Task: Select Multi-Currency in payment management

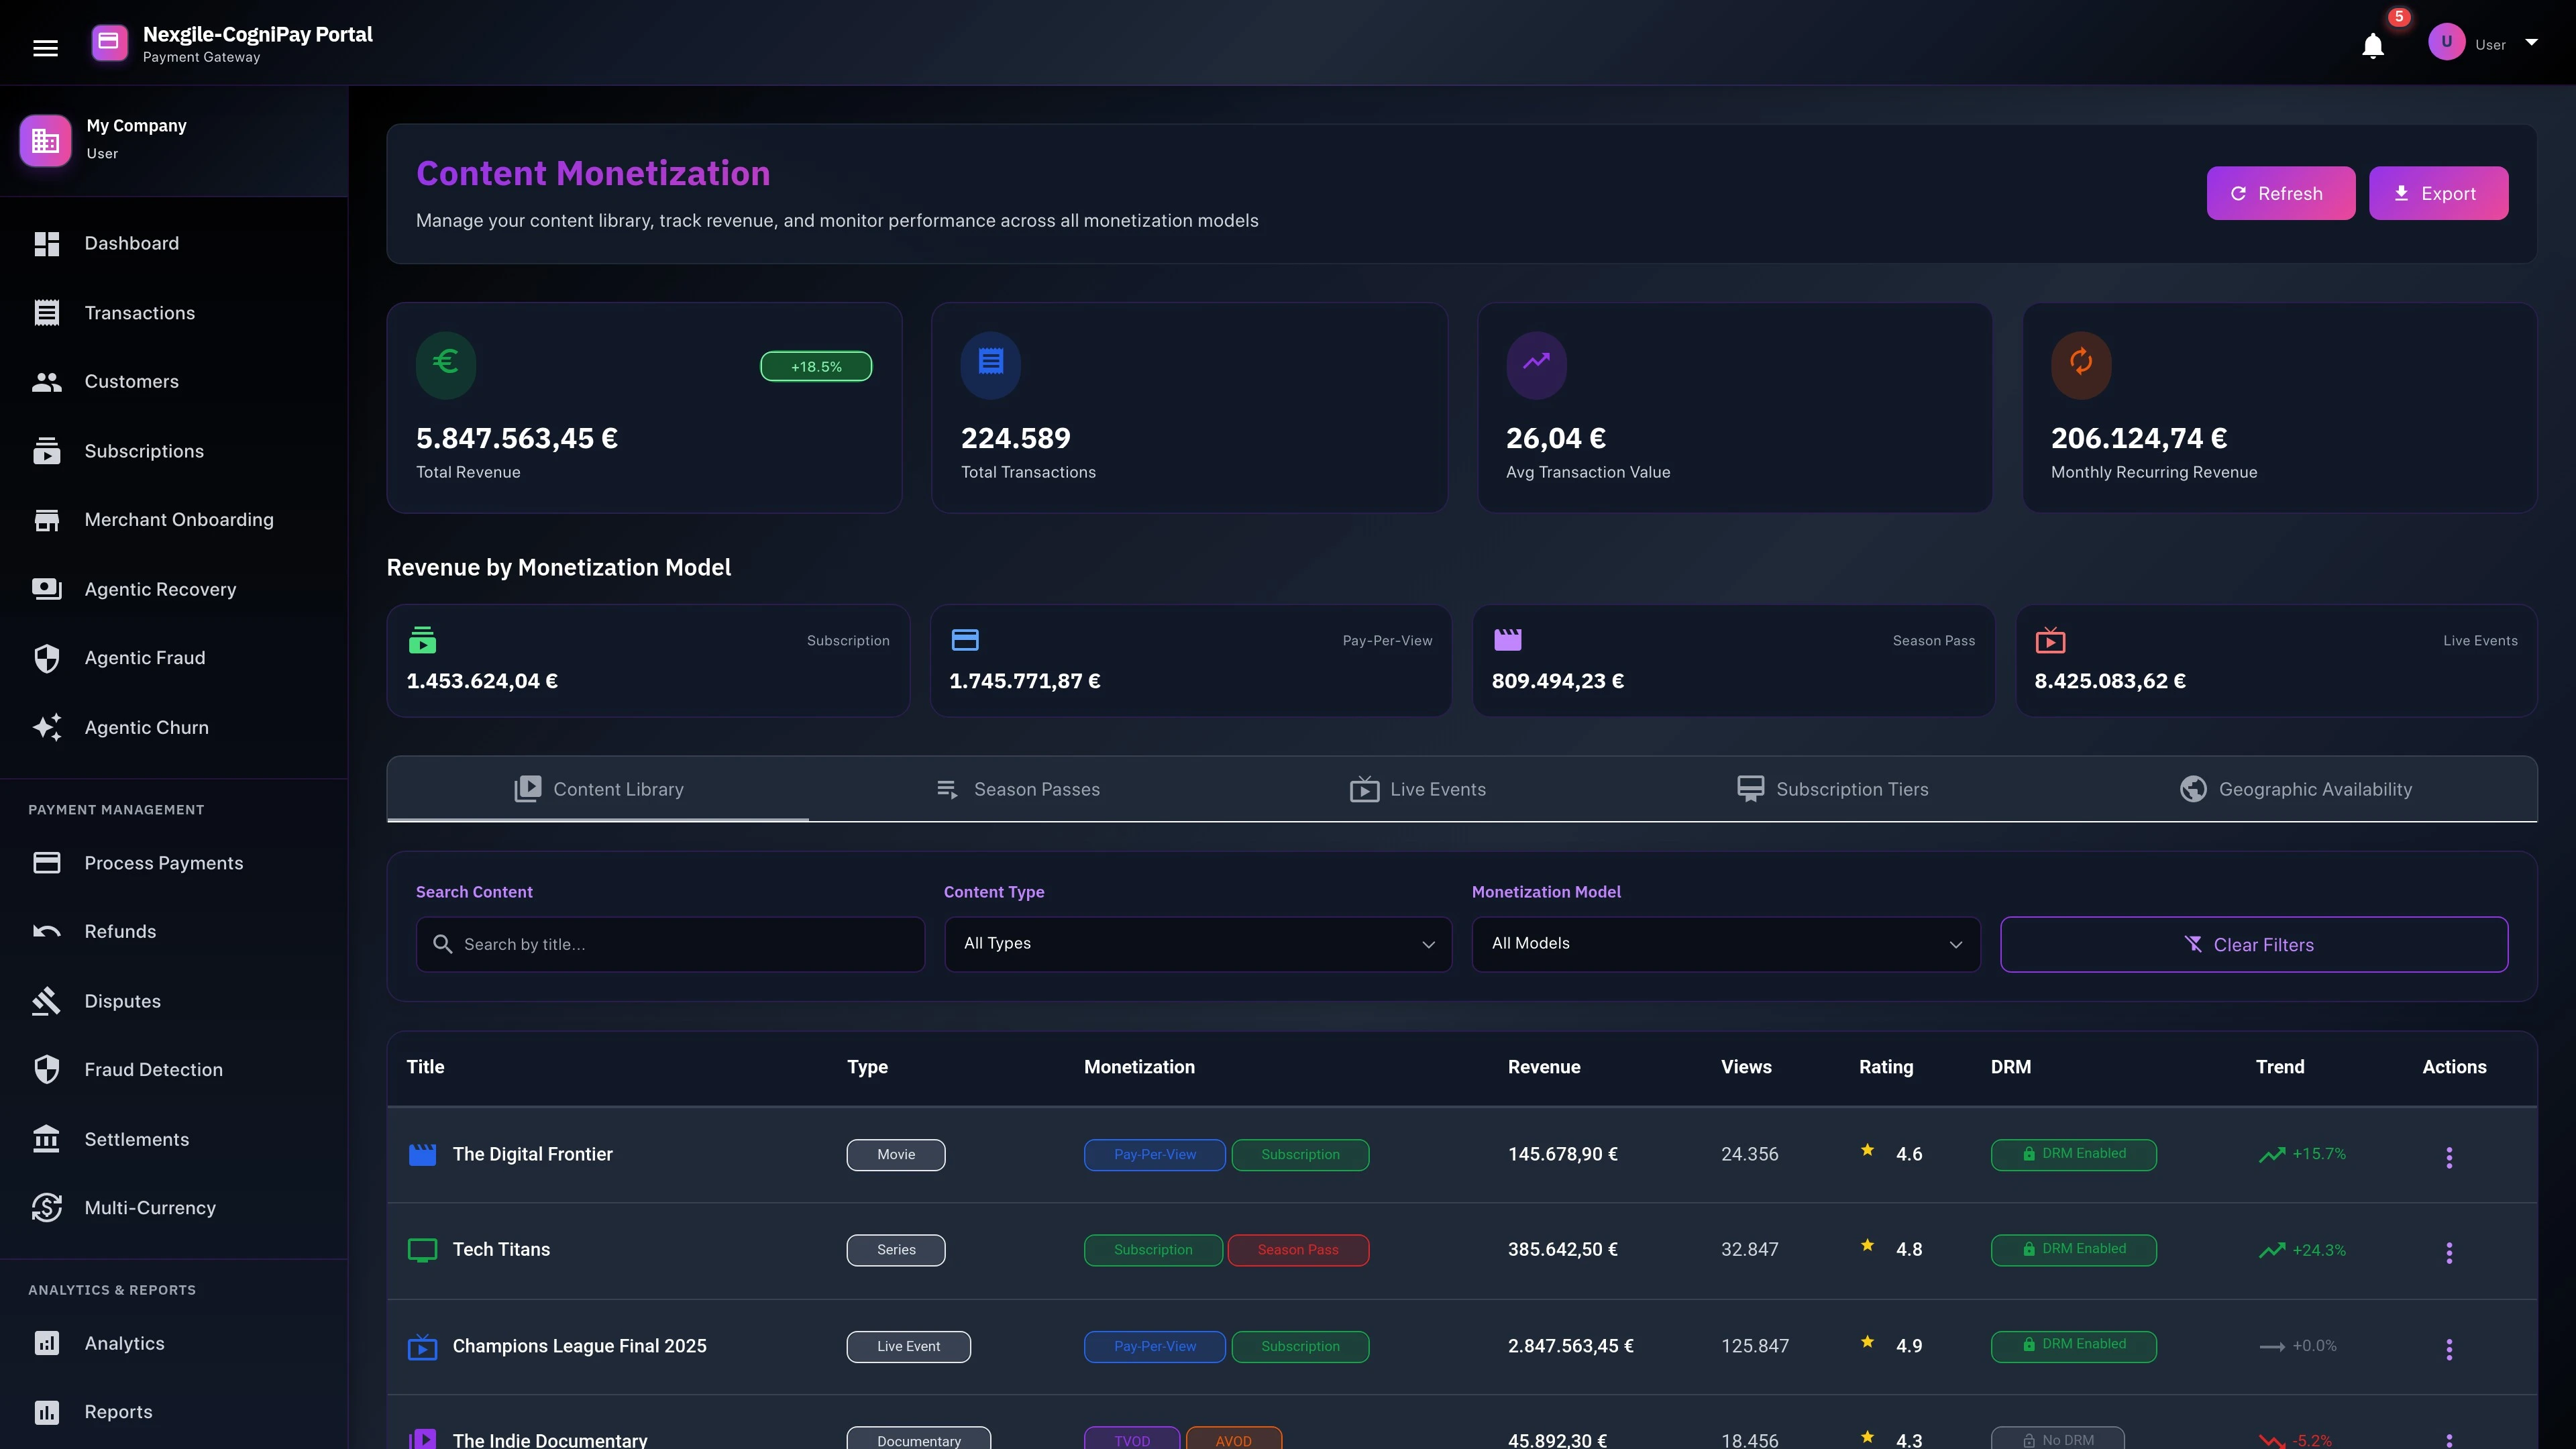Action: (x=149, y=1207)
